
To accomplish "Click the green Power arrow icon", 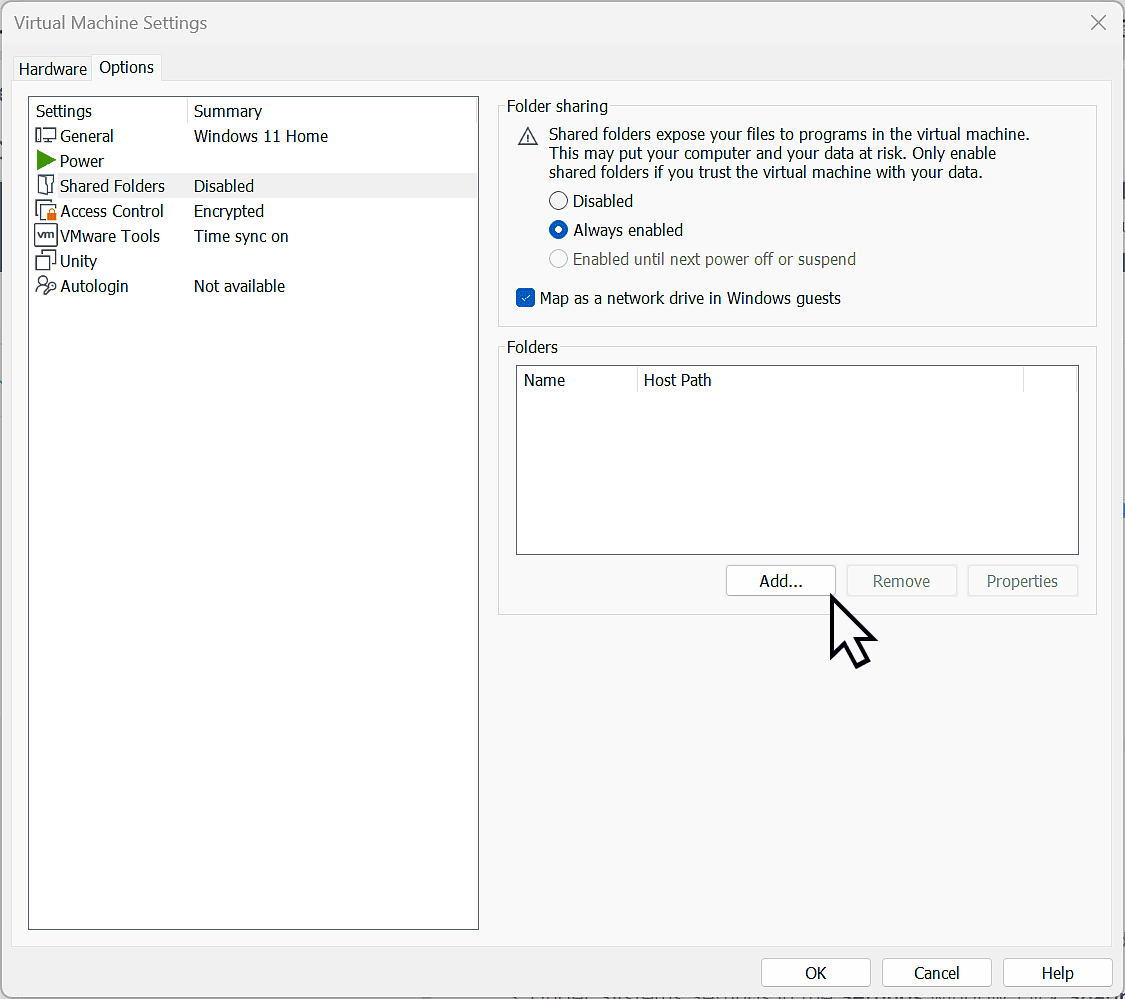I will pos(45,160).
